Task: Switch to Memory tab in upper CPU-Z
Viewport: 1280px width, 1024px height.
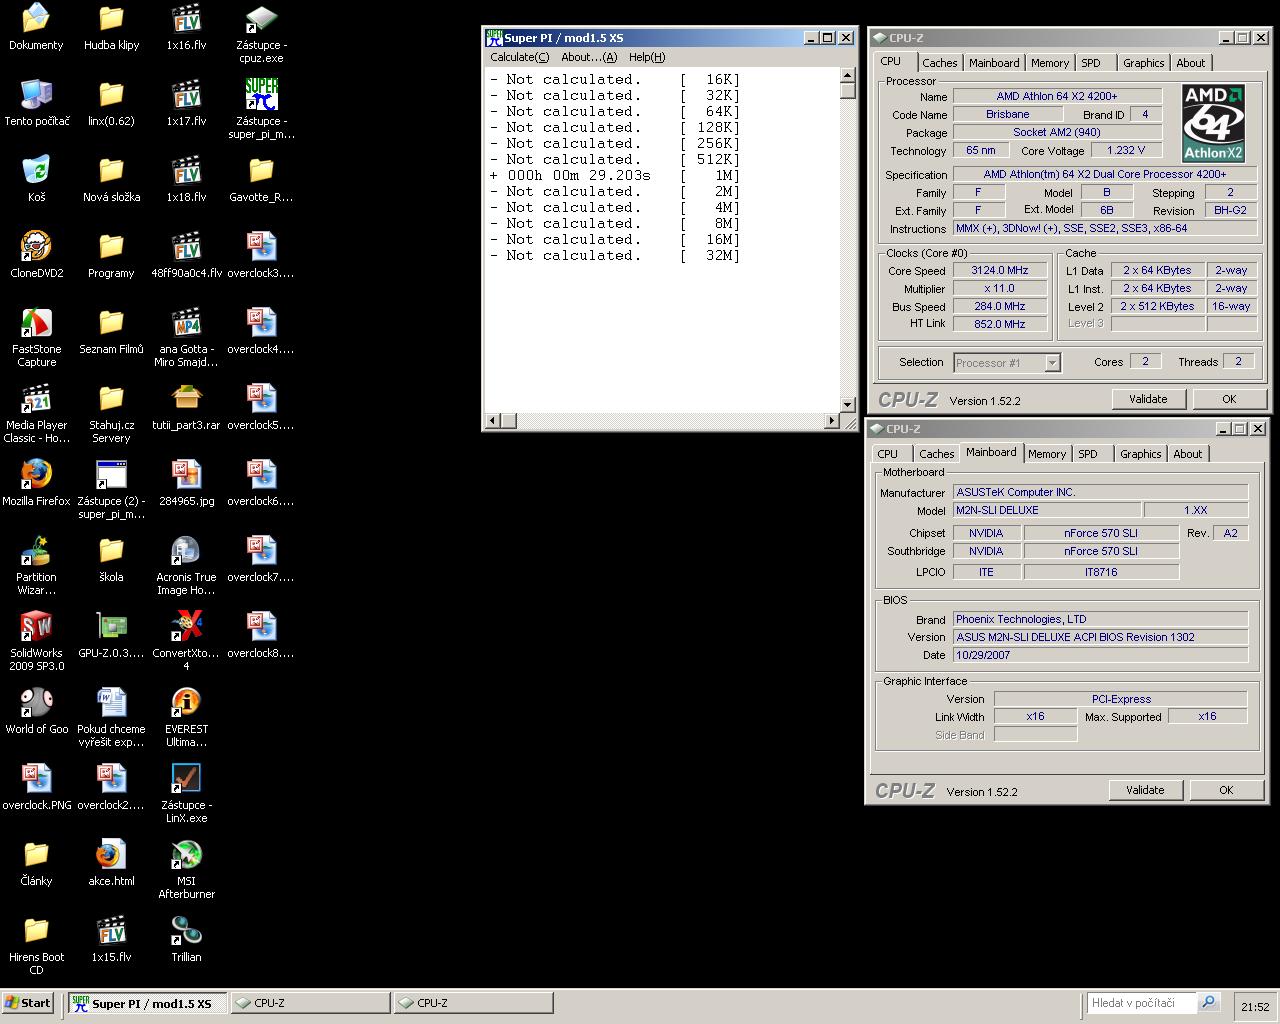Action: click(x=1050, y=63)
